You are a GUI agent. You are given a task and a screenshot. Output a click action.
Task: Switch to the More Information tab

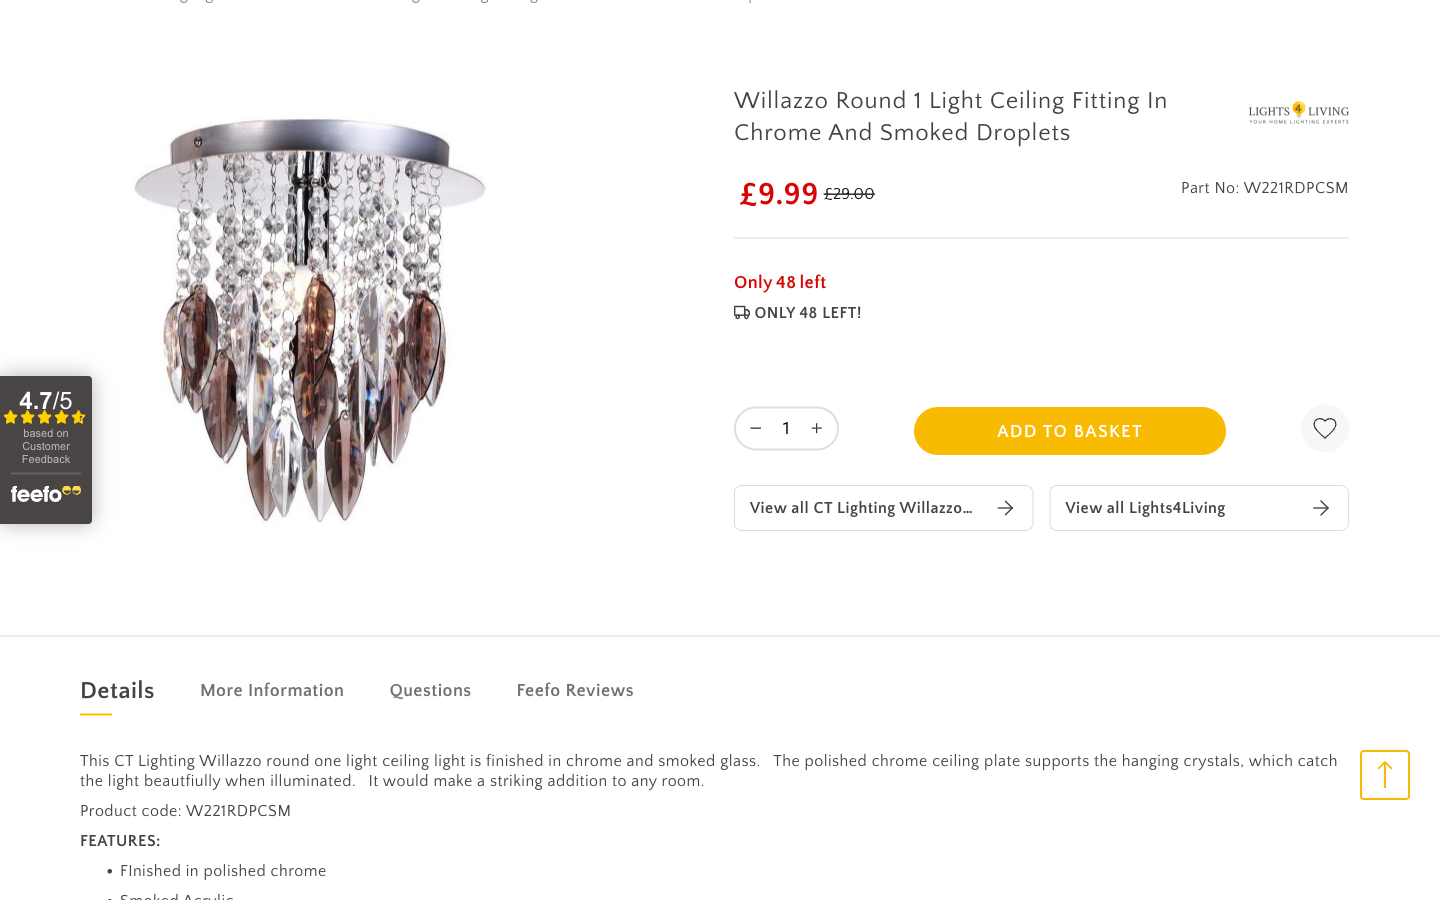(272, 691)
